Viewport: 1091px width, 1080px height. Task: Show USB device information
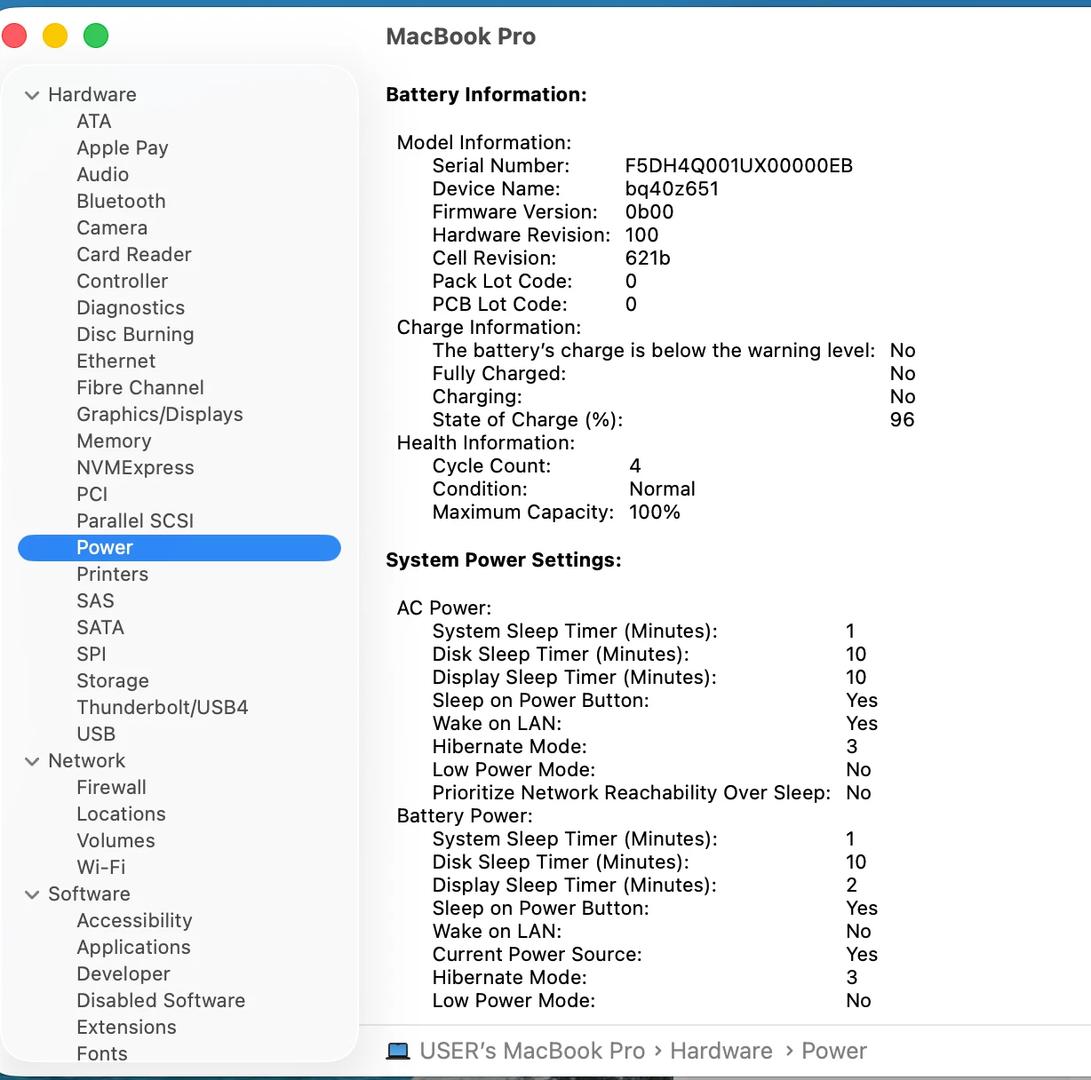pyautogui.click(x=96, y=734)
